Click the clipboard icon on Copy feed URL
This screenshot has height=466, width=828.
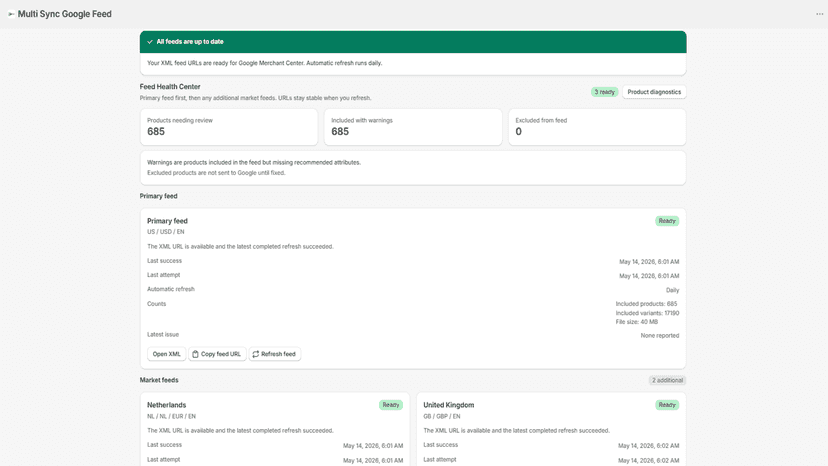pyautogui.click(x=195, y=354)
